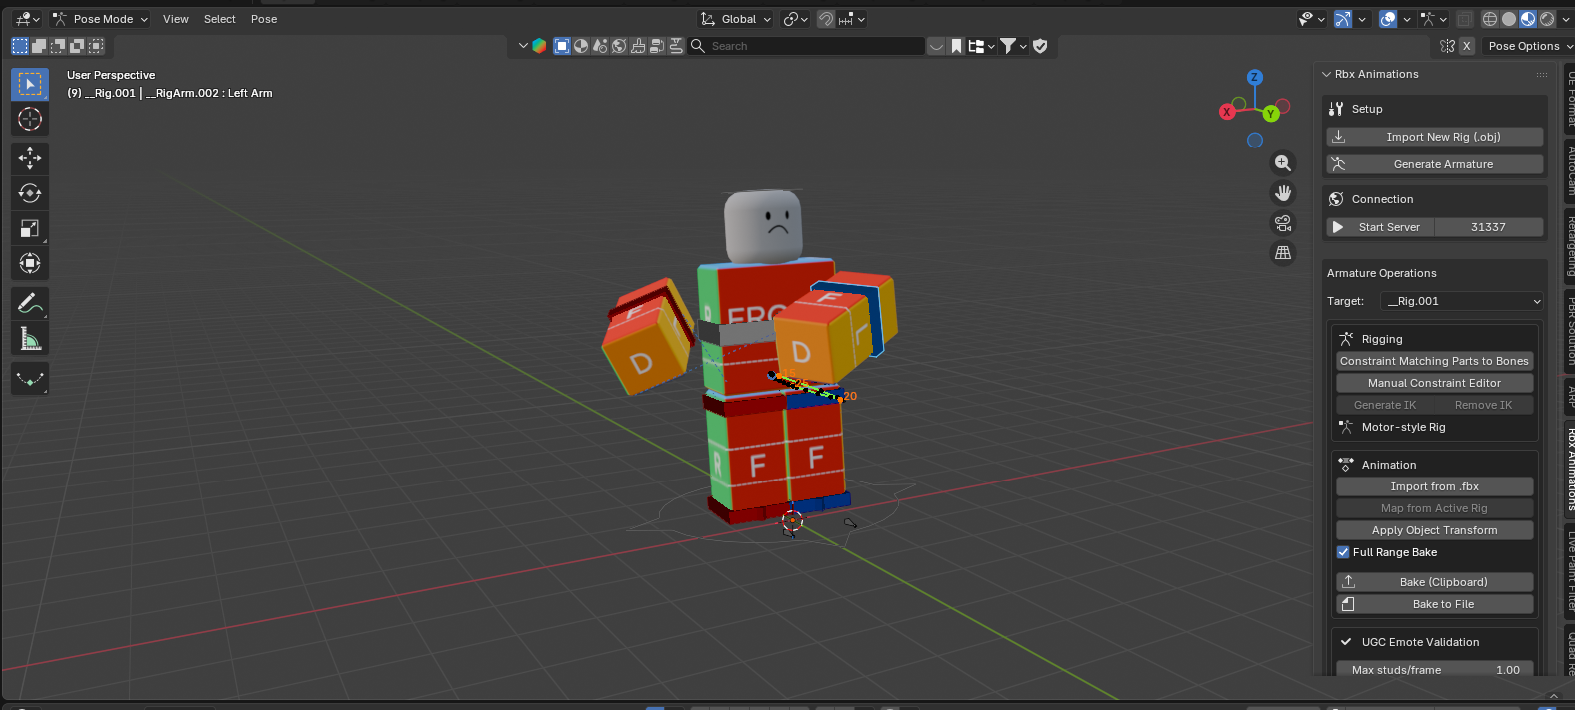The height and width of the screenshot is (710, 1575).
Task: Switch to Wireframe shading
Action: tap(1490, 19)
